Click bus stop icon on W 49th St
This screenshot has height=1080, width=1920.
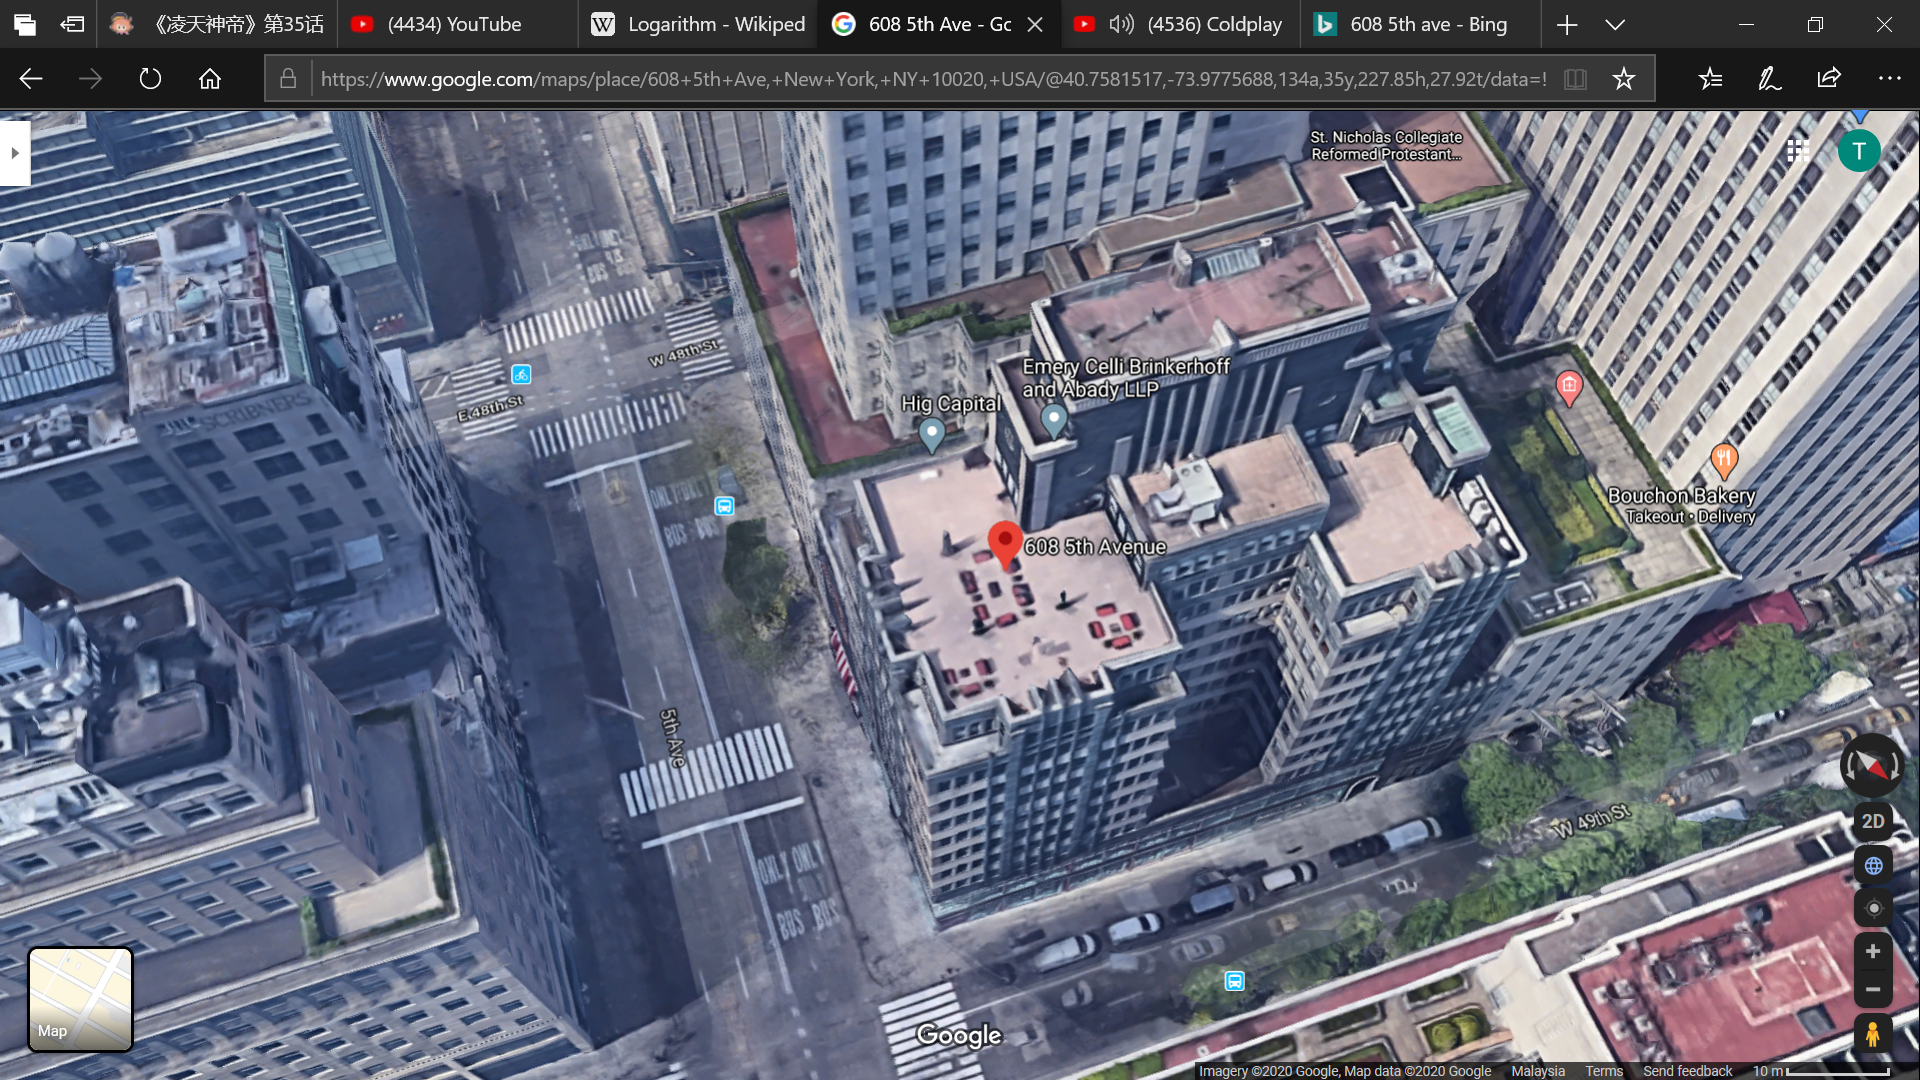pyautogui.click(x=1235, y=981)
